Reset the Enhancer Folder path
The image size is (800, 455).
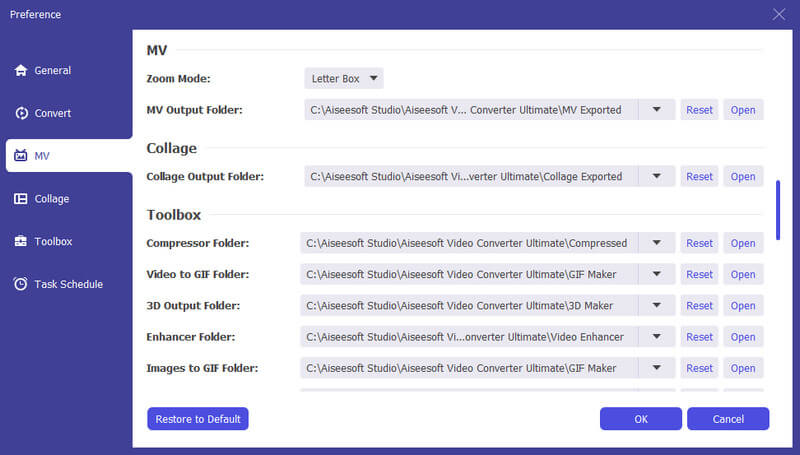pos(699,337)
